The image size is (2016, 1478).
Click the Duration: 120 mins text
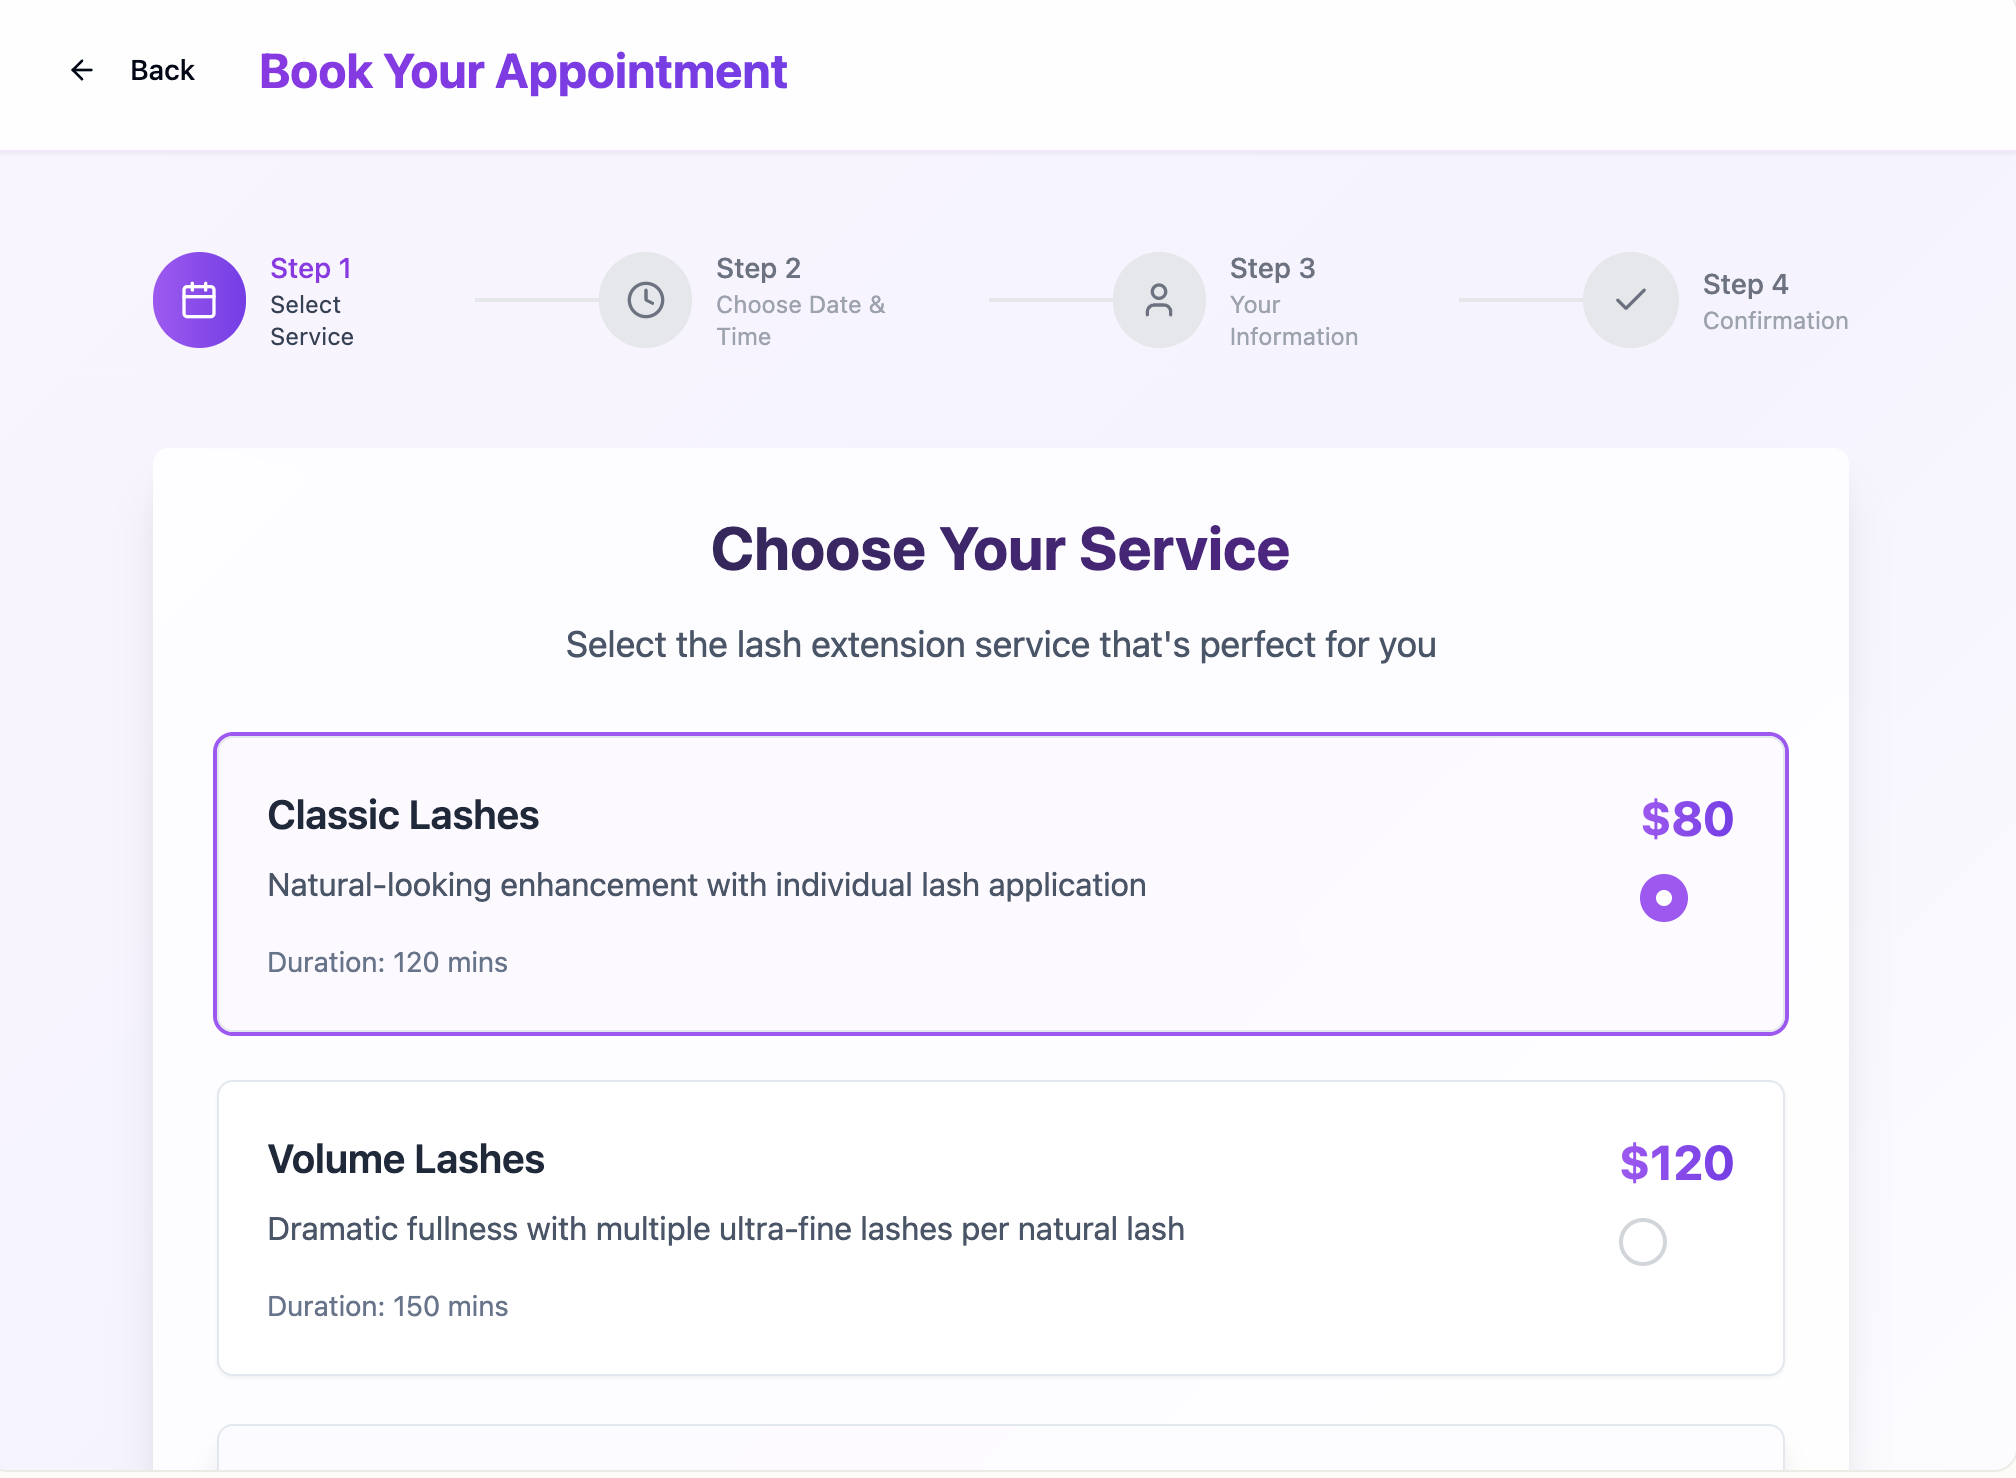(387, 962)
